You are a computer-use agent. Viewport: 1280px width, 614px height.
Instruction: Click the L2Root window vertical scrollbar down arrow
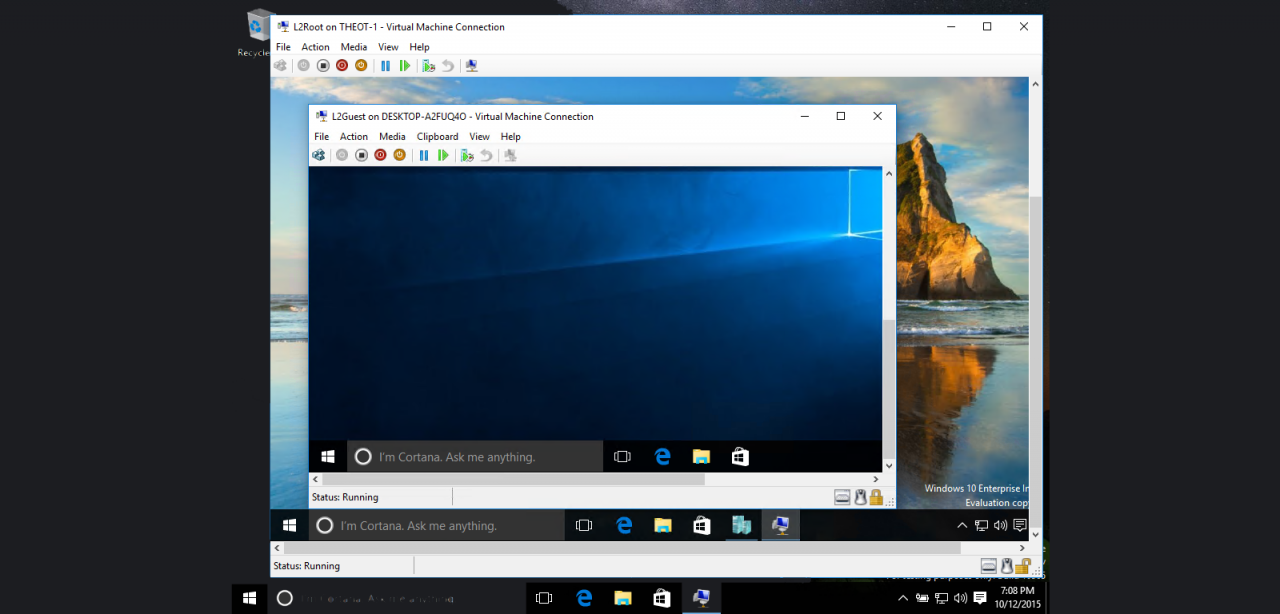tap(1035, 535)
